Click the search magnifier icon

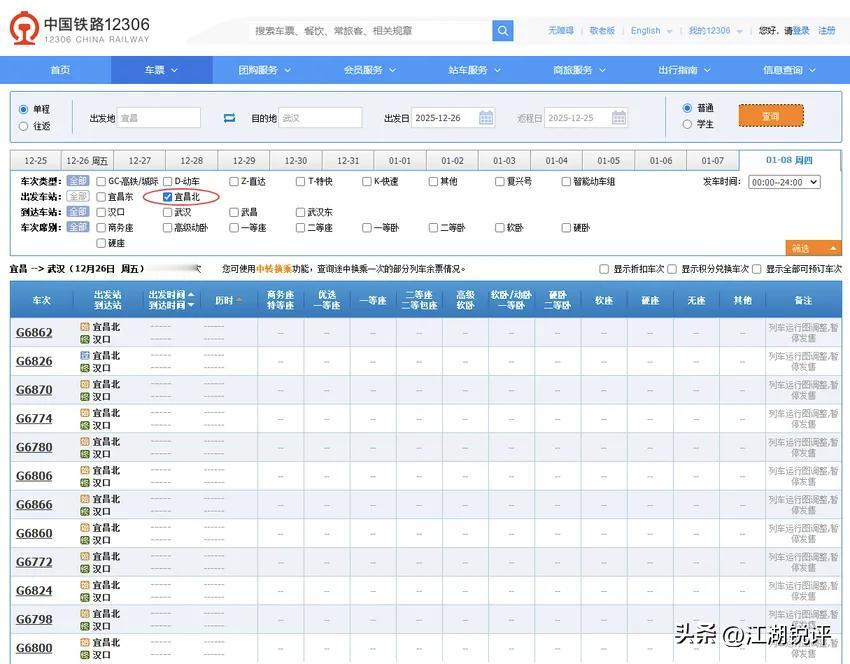pos(502,30)
